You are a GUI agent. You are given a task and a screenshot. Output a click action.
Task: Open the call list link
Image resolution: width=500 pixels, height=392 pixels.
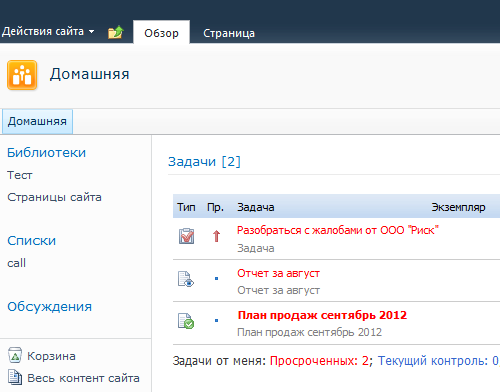(x=16, y=263)
